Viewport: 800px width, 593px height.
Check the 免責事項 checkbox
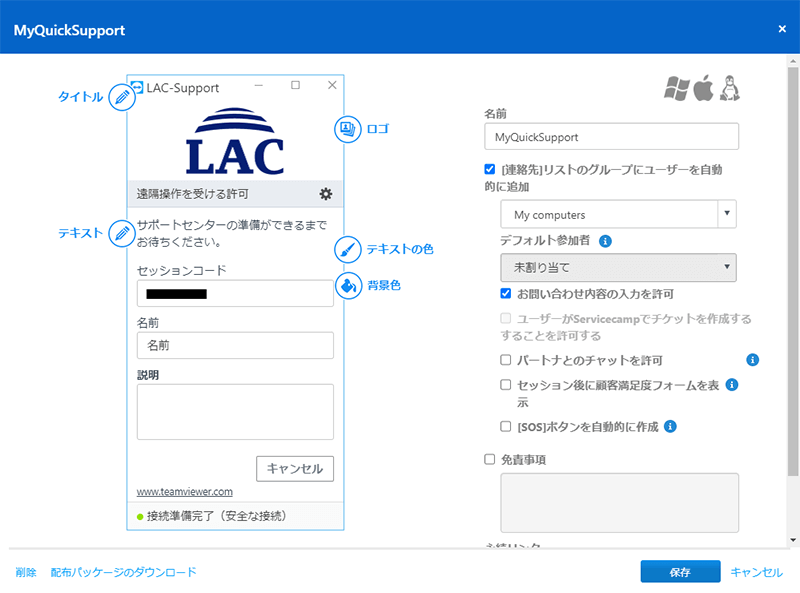coord(489,459)
